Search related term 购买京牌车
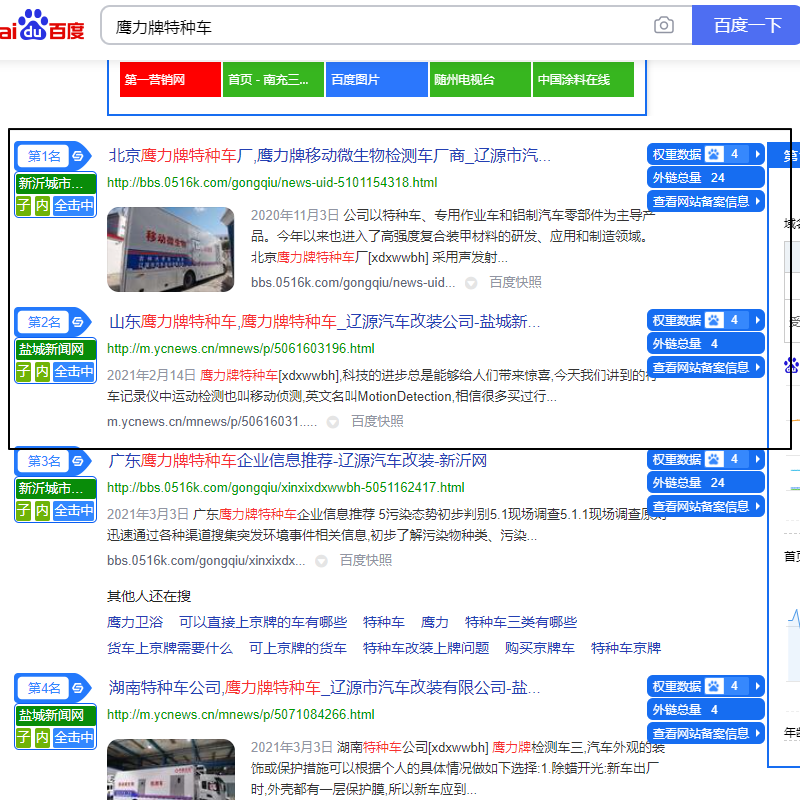Viewport: 800px width, 800px height. coord(540,648)
